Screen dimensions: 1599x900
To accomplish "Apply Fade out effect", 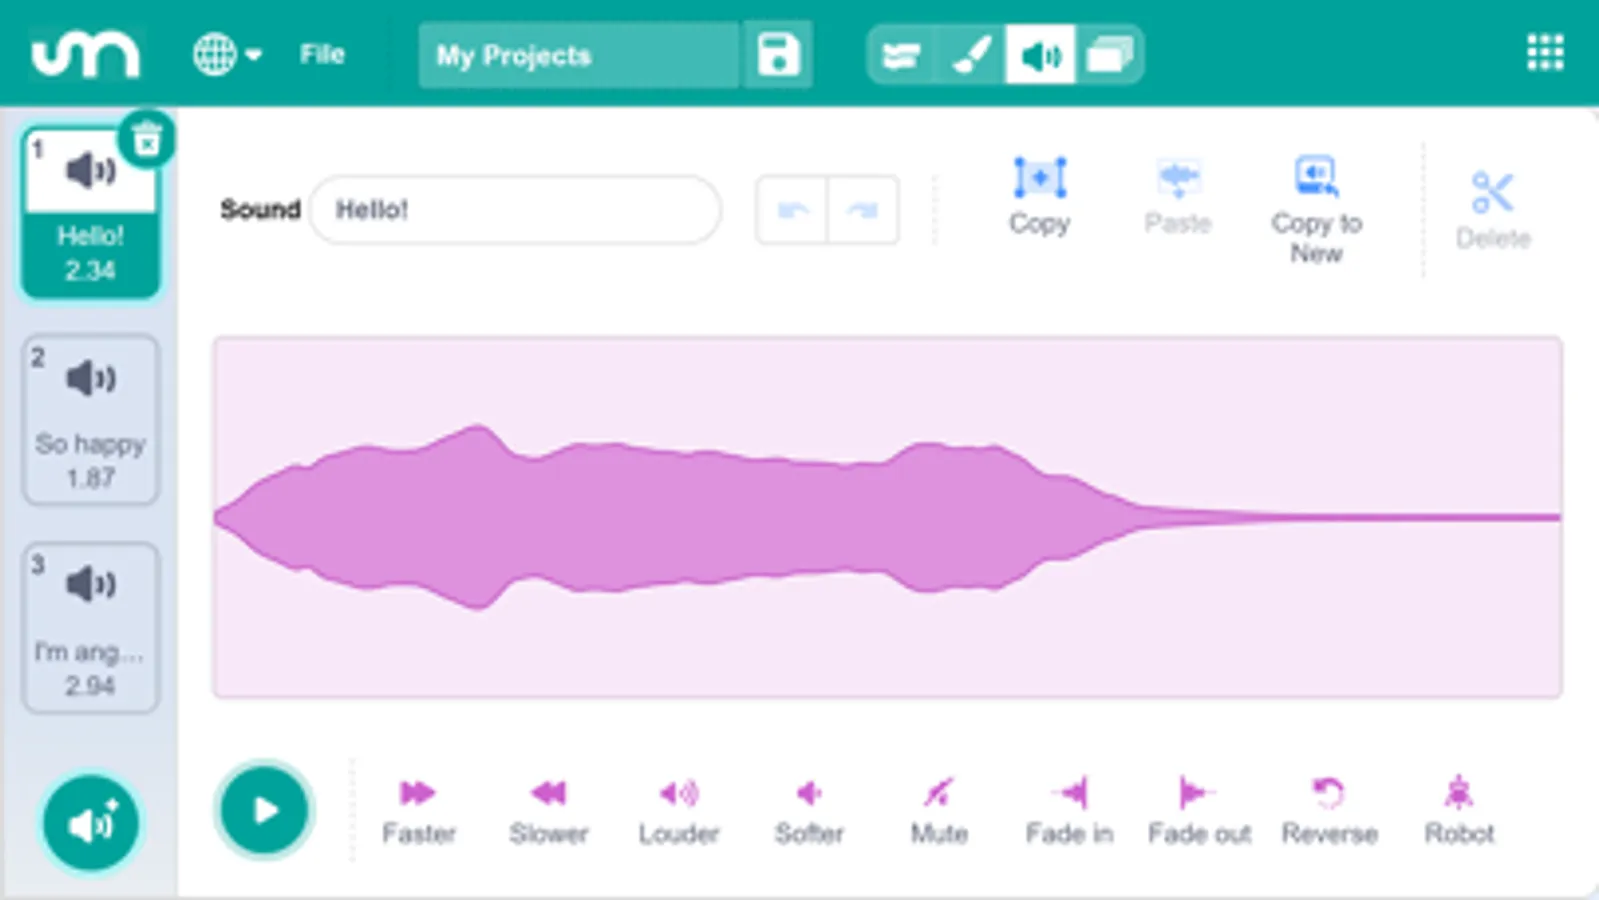I will click(1199, 810).
